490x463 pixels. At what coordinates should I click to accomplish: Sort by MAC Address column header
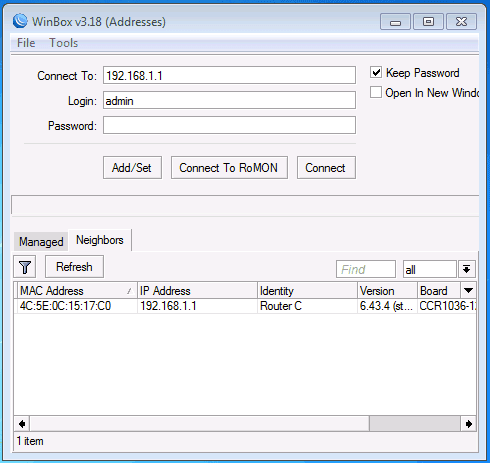click(x=77, y=290)
